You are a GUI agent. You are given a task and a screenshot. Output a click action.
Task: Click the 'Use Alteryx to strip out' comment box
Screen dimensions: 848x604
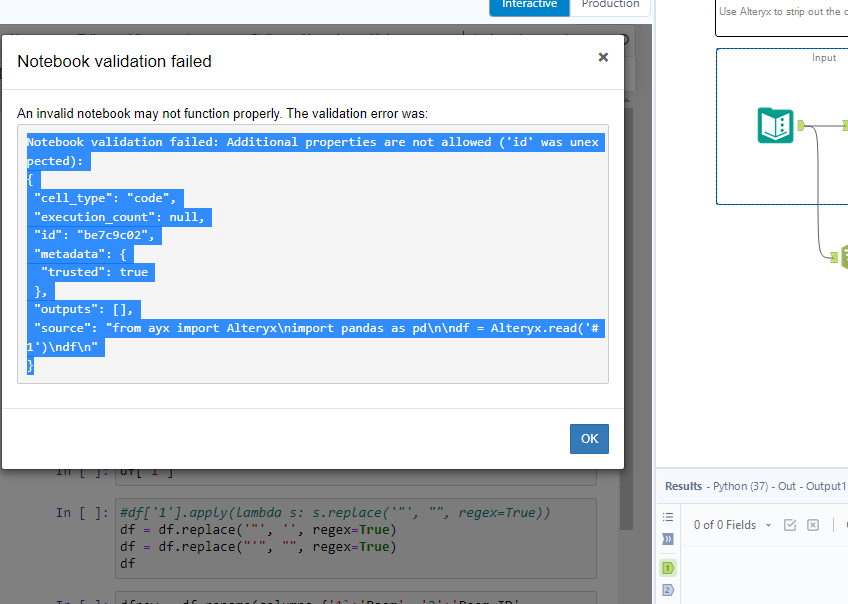pos(782,17)
